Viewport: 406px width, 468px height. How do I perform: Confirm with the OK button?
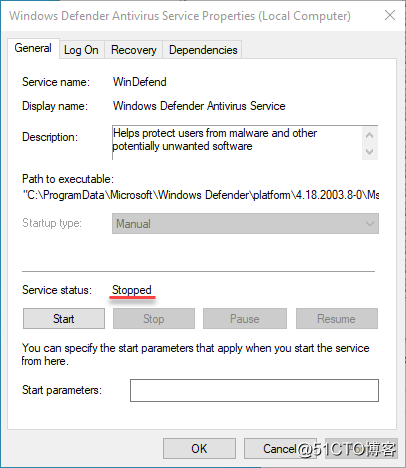click(199, 449)
